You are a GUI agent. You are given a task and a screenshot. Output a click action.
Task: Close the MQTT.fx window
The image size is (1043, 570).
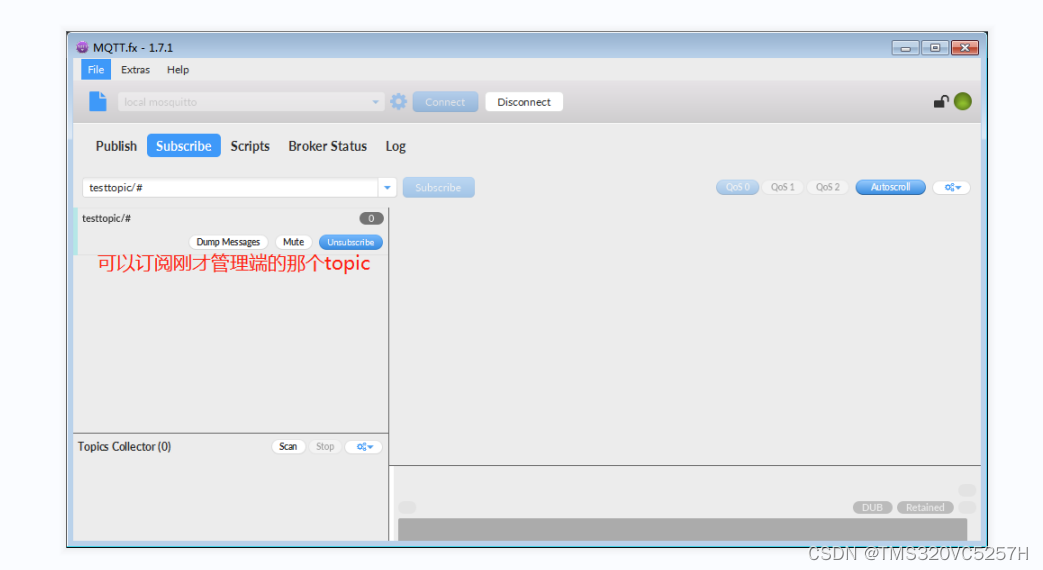[x=965, y=48]
